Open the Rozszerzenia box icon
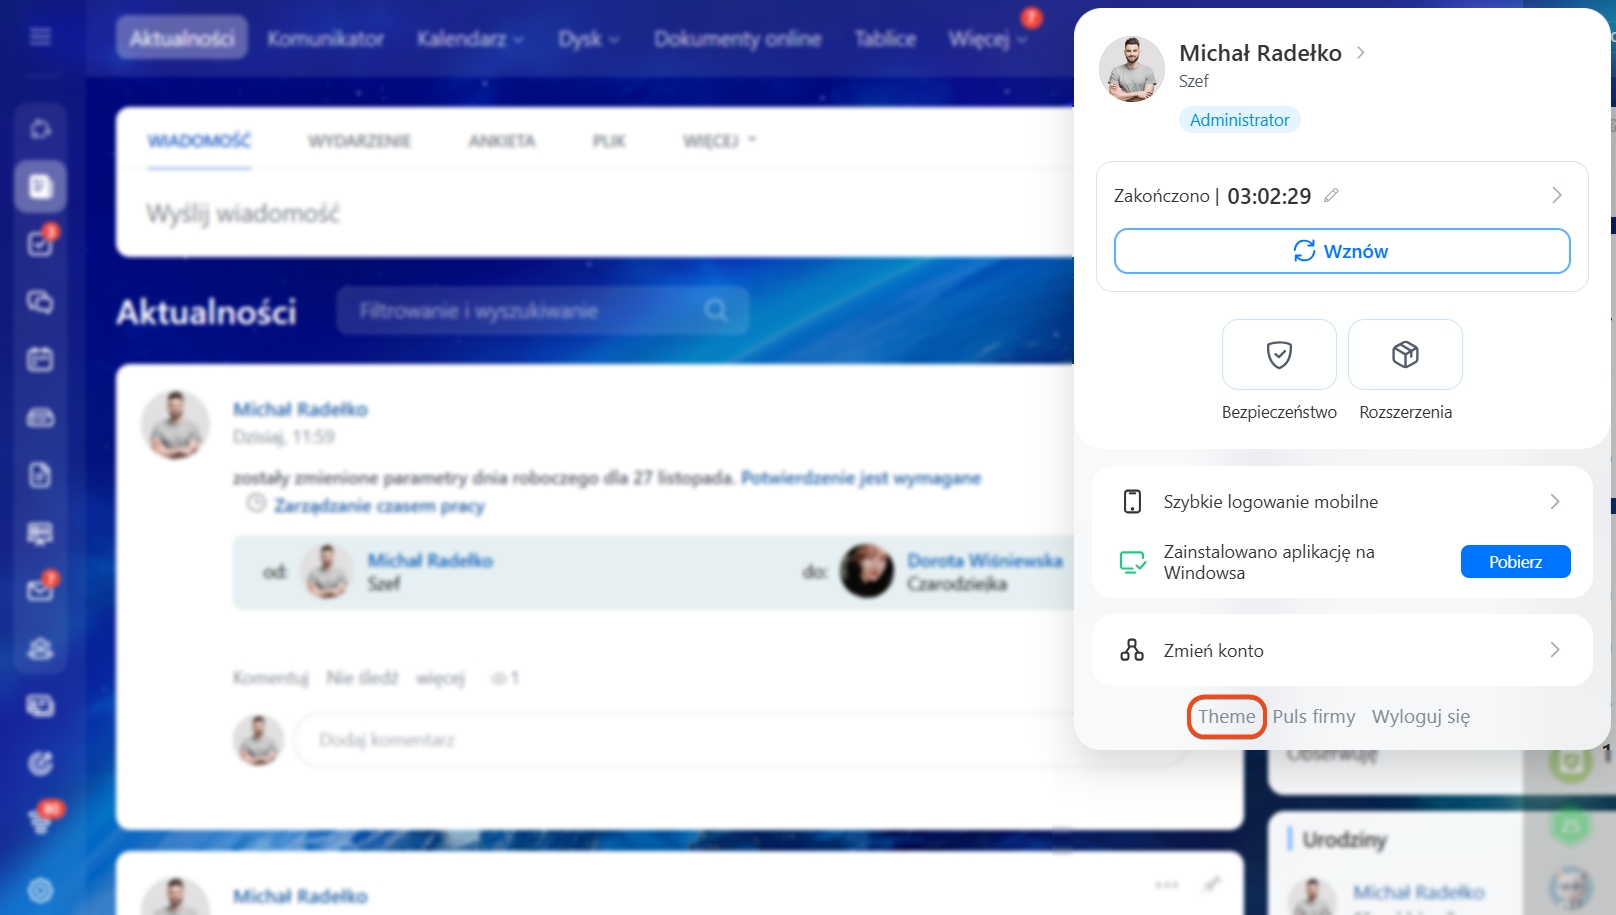Screen dimensions: 1616x915 click(x=1404, y=355)
